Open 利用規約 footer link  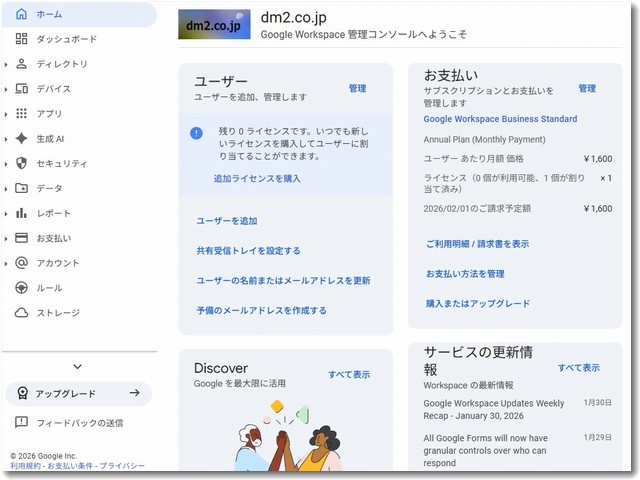coord(25,466)
